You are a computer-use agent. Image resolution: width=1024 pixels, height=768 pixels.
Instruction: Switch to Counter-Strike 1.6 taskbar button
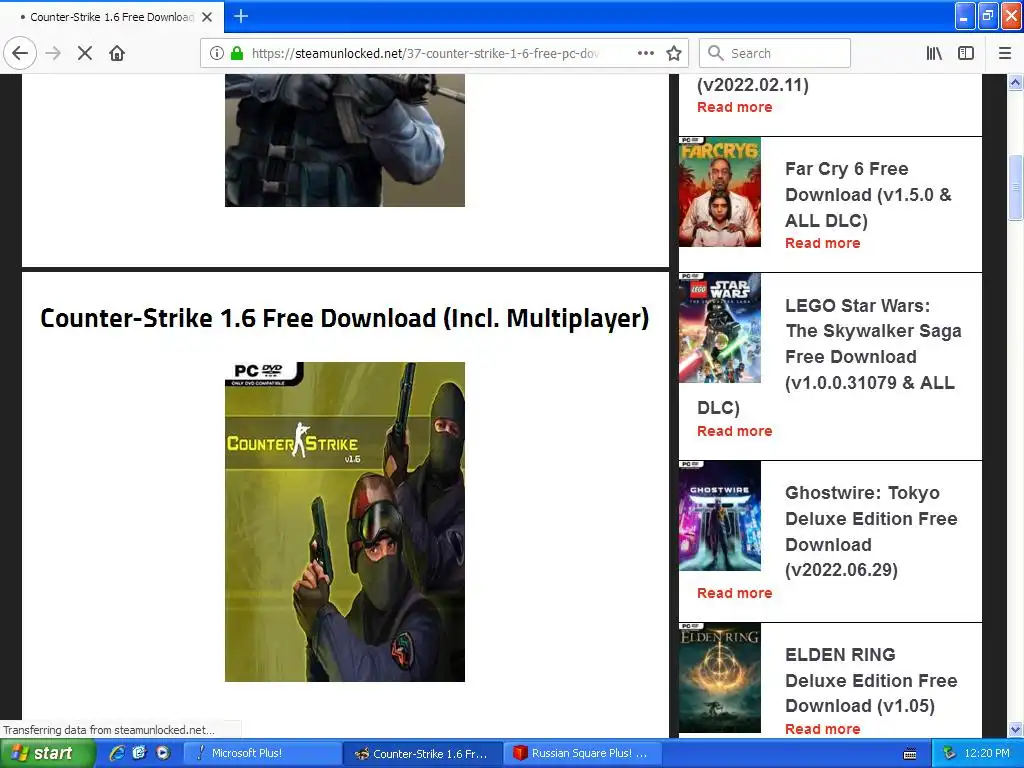[423, 753]
